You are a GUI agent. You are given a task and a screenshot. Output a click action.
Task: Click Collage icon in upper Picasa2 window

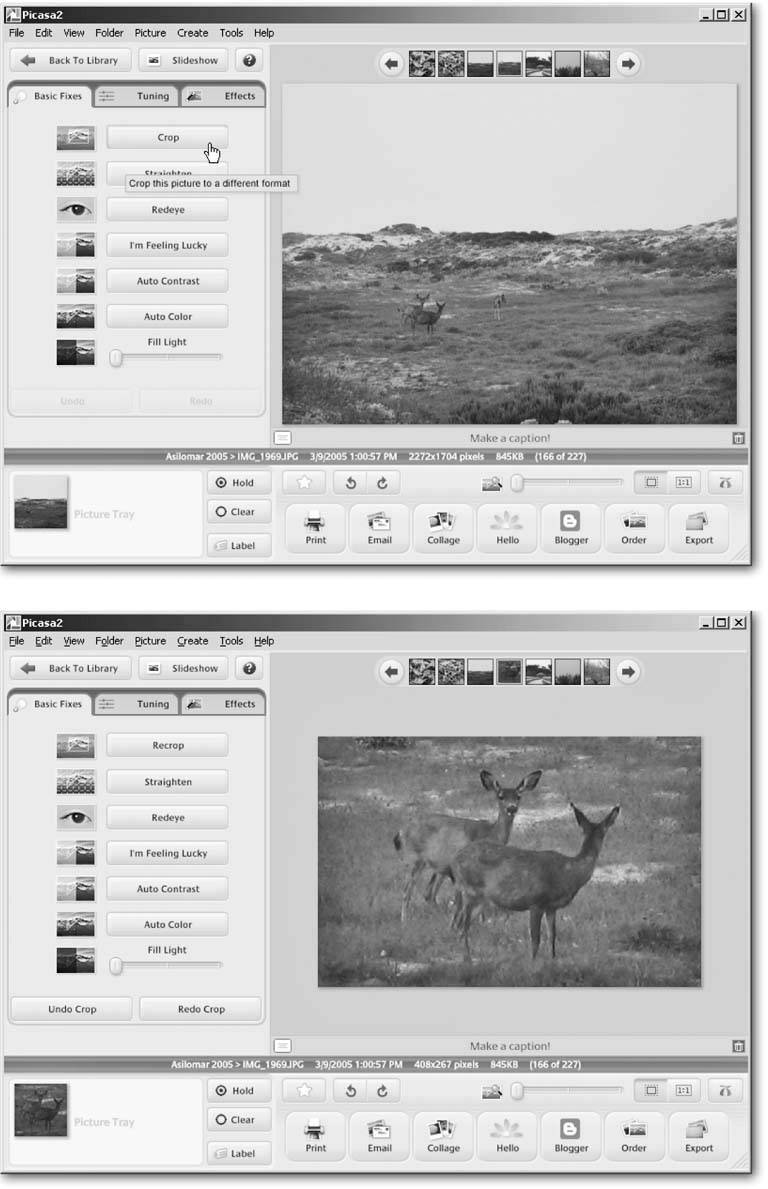444,528
